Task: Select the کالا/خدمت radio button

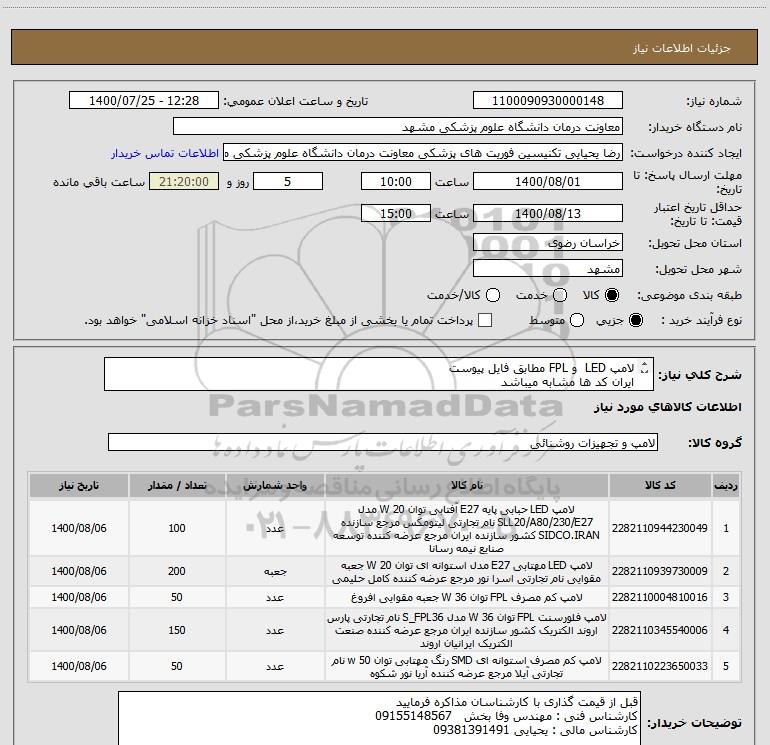Action: 493,295
